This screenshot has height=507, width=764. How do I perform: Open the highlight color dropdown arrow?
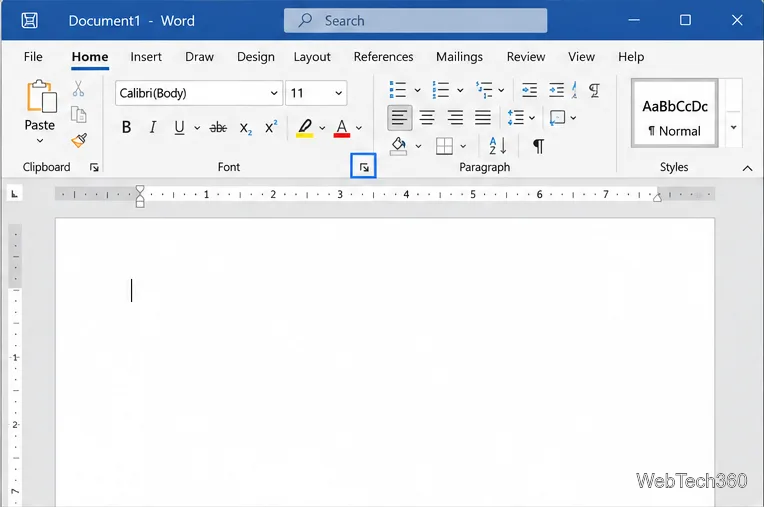(322, 128)
